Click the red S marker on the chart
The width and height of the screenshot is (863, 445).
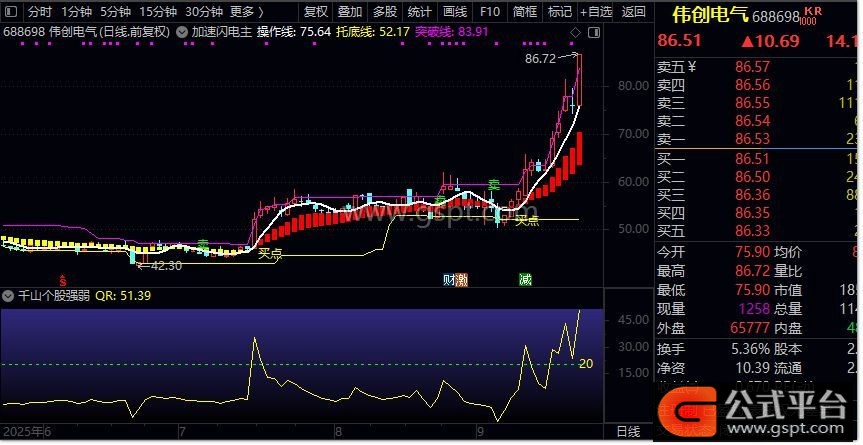[62, 280]
